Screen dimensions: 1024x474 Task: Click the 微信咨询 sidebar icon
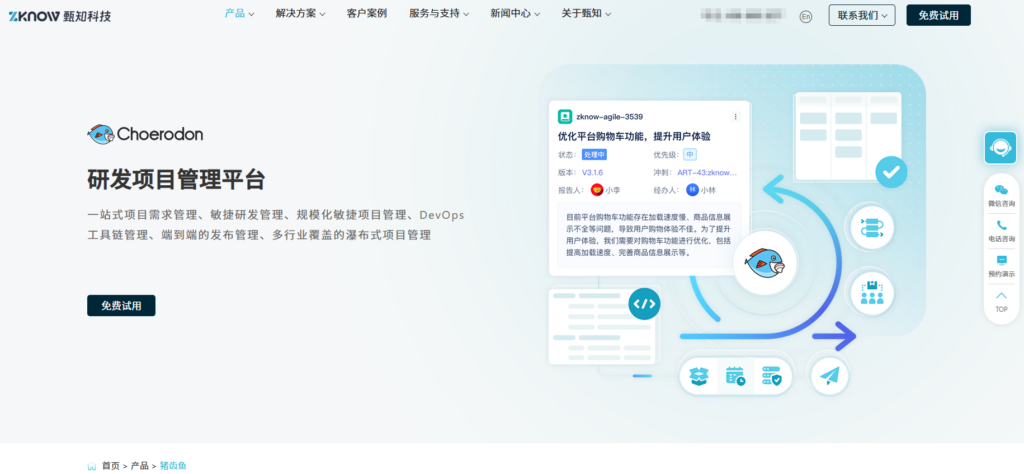(x=1001, y=194)
